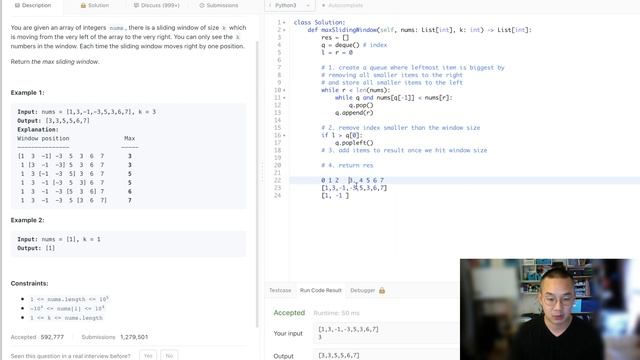
Task: Click the 'Example 1:' heading
Action: (x=28, y=93)
